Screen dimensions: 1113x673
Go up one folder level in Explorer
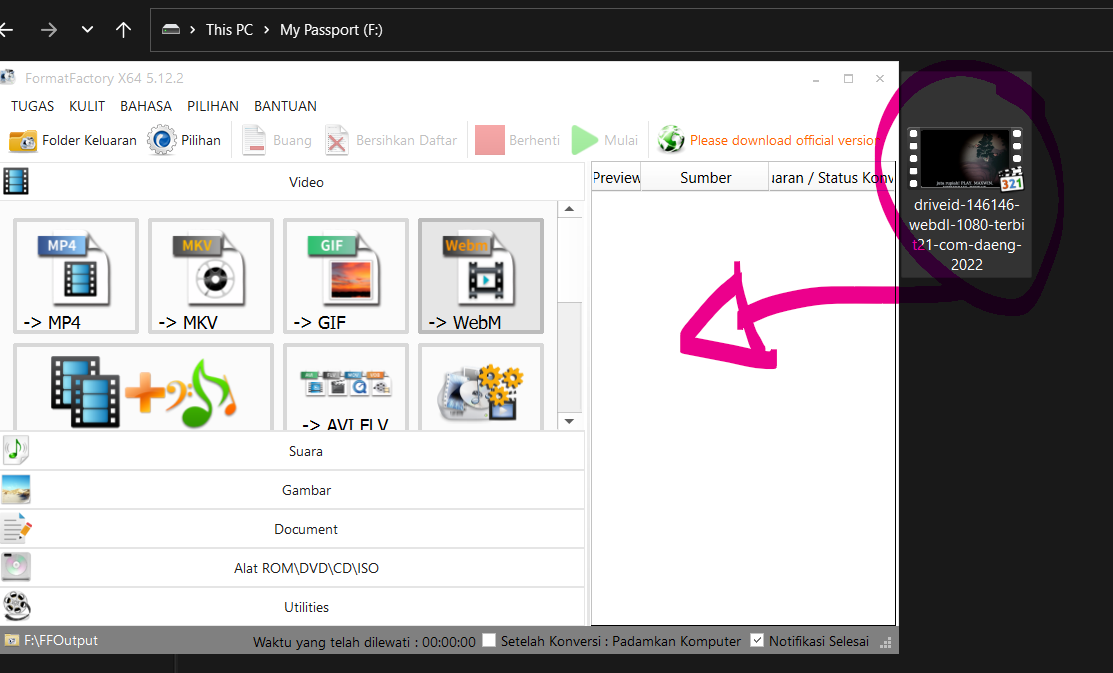click(x=124, y=30)
